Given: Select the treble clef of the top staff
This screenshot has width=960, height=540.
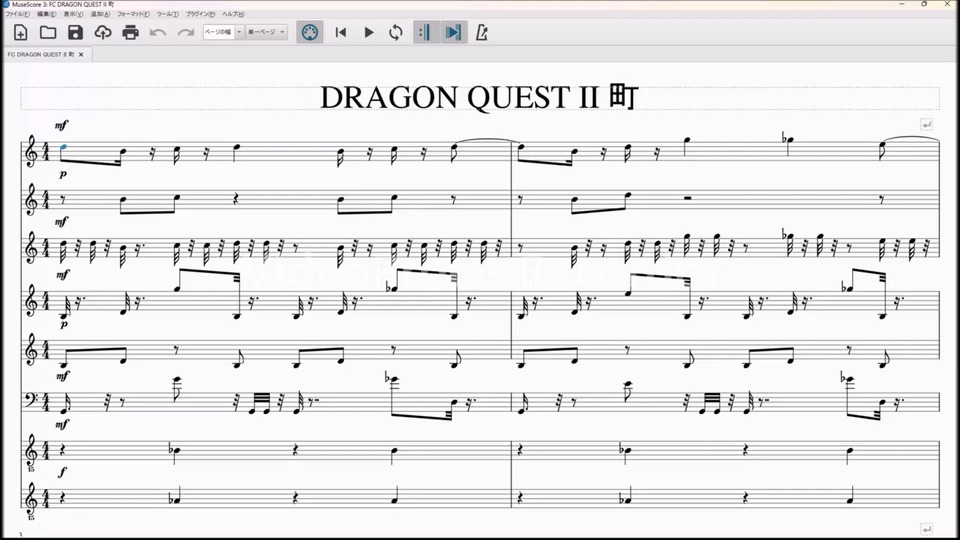Looking at the screenshot, I should [32, 151].
